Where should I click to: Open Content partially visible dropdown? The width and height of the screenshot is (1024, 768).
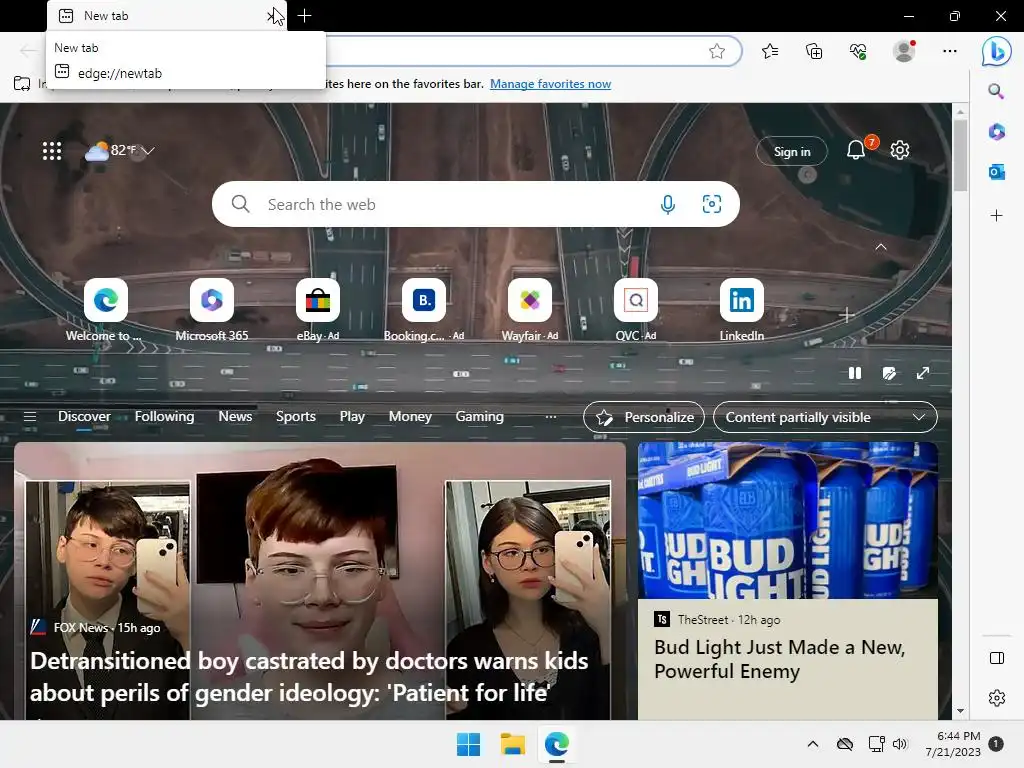[825, 417]
